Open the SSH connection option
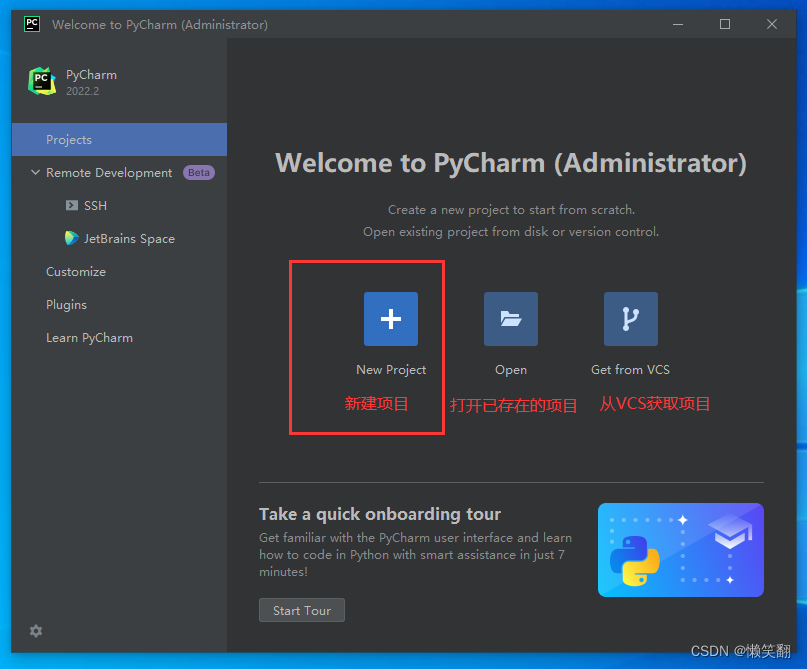This screenshot has height=669, width=807. click(x=86, y=205)
